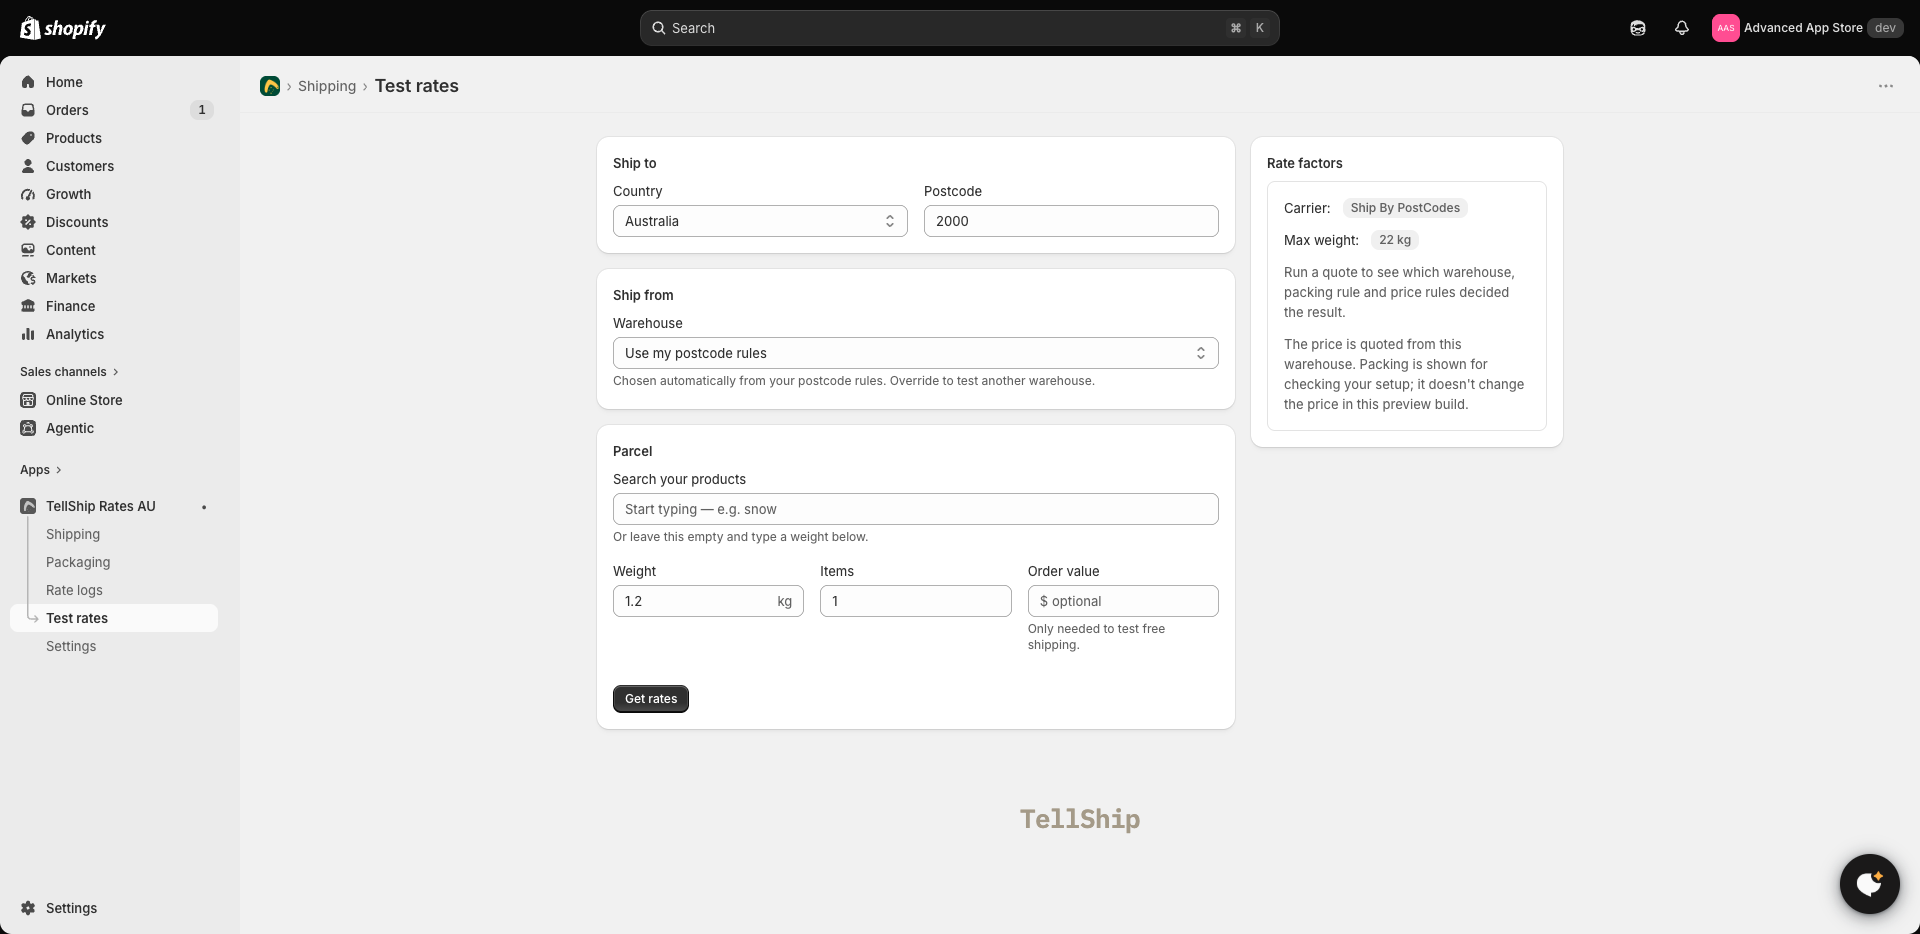Screen dimensions: 1920x934
Task: Open the Rate logs submenu item
Action: point(74,590)
